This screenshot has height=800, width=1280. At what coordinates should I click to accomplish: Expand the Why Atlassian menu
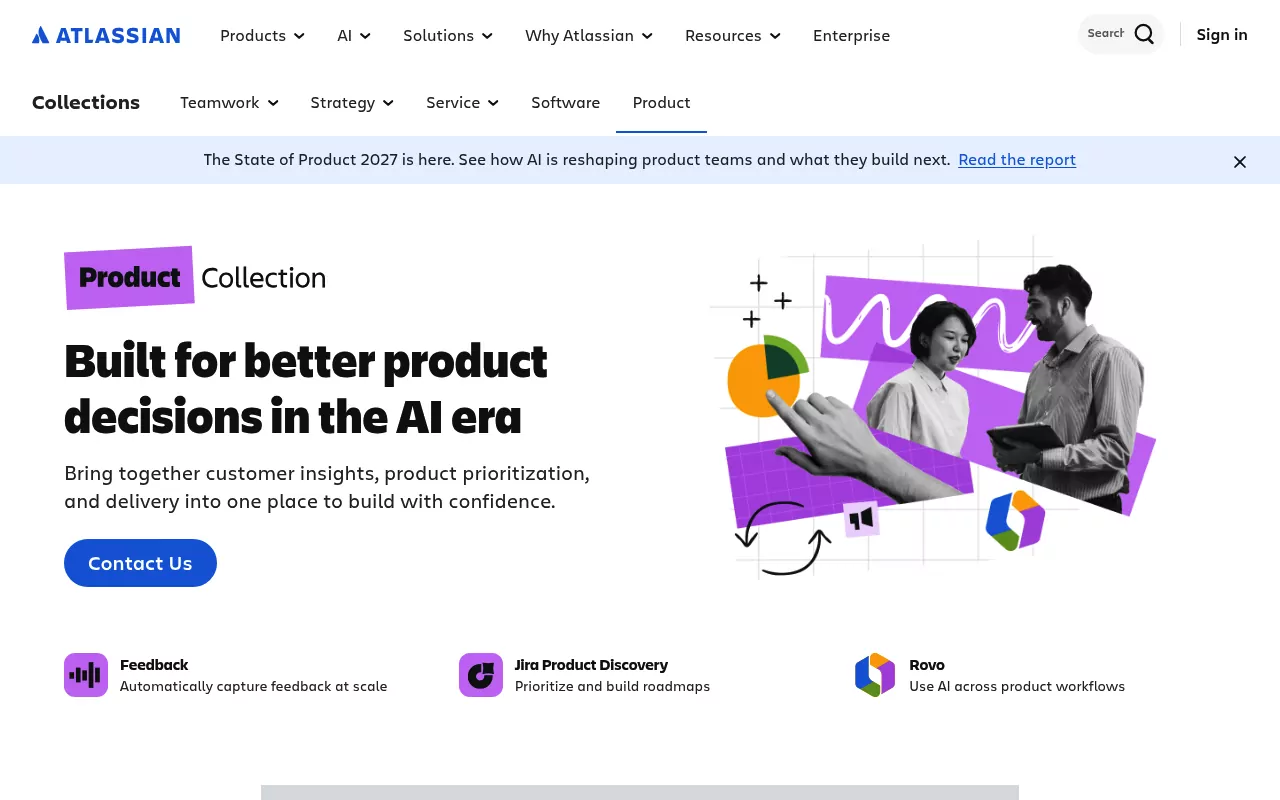[589, 35]
